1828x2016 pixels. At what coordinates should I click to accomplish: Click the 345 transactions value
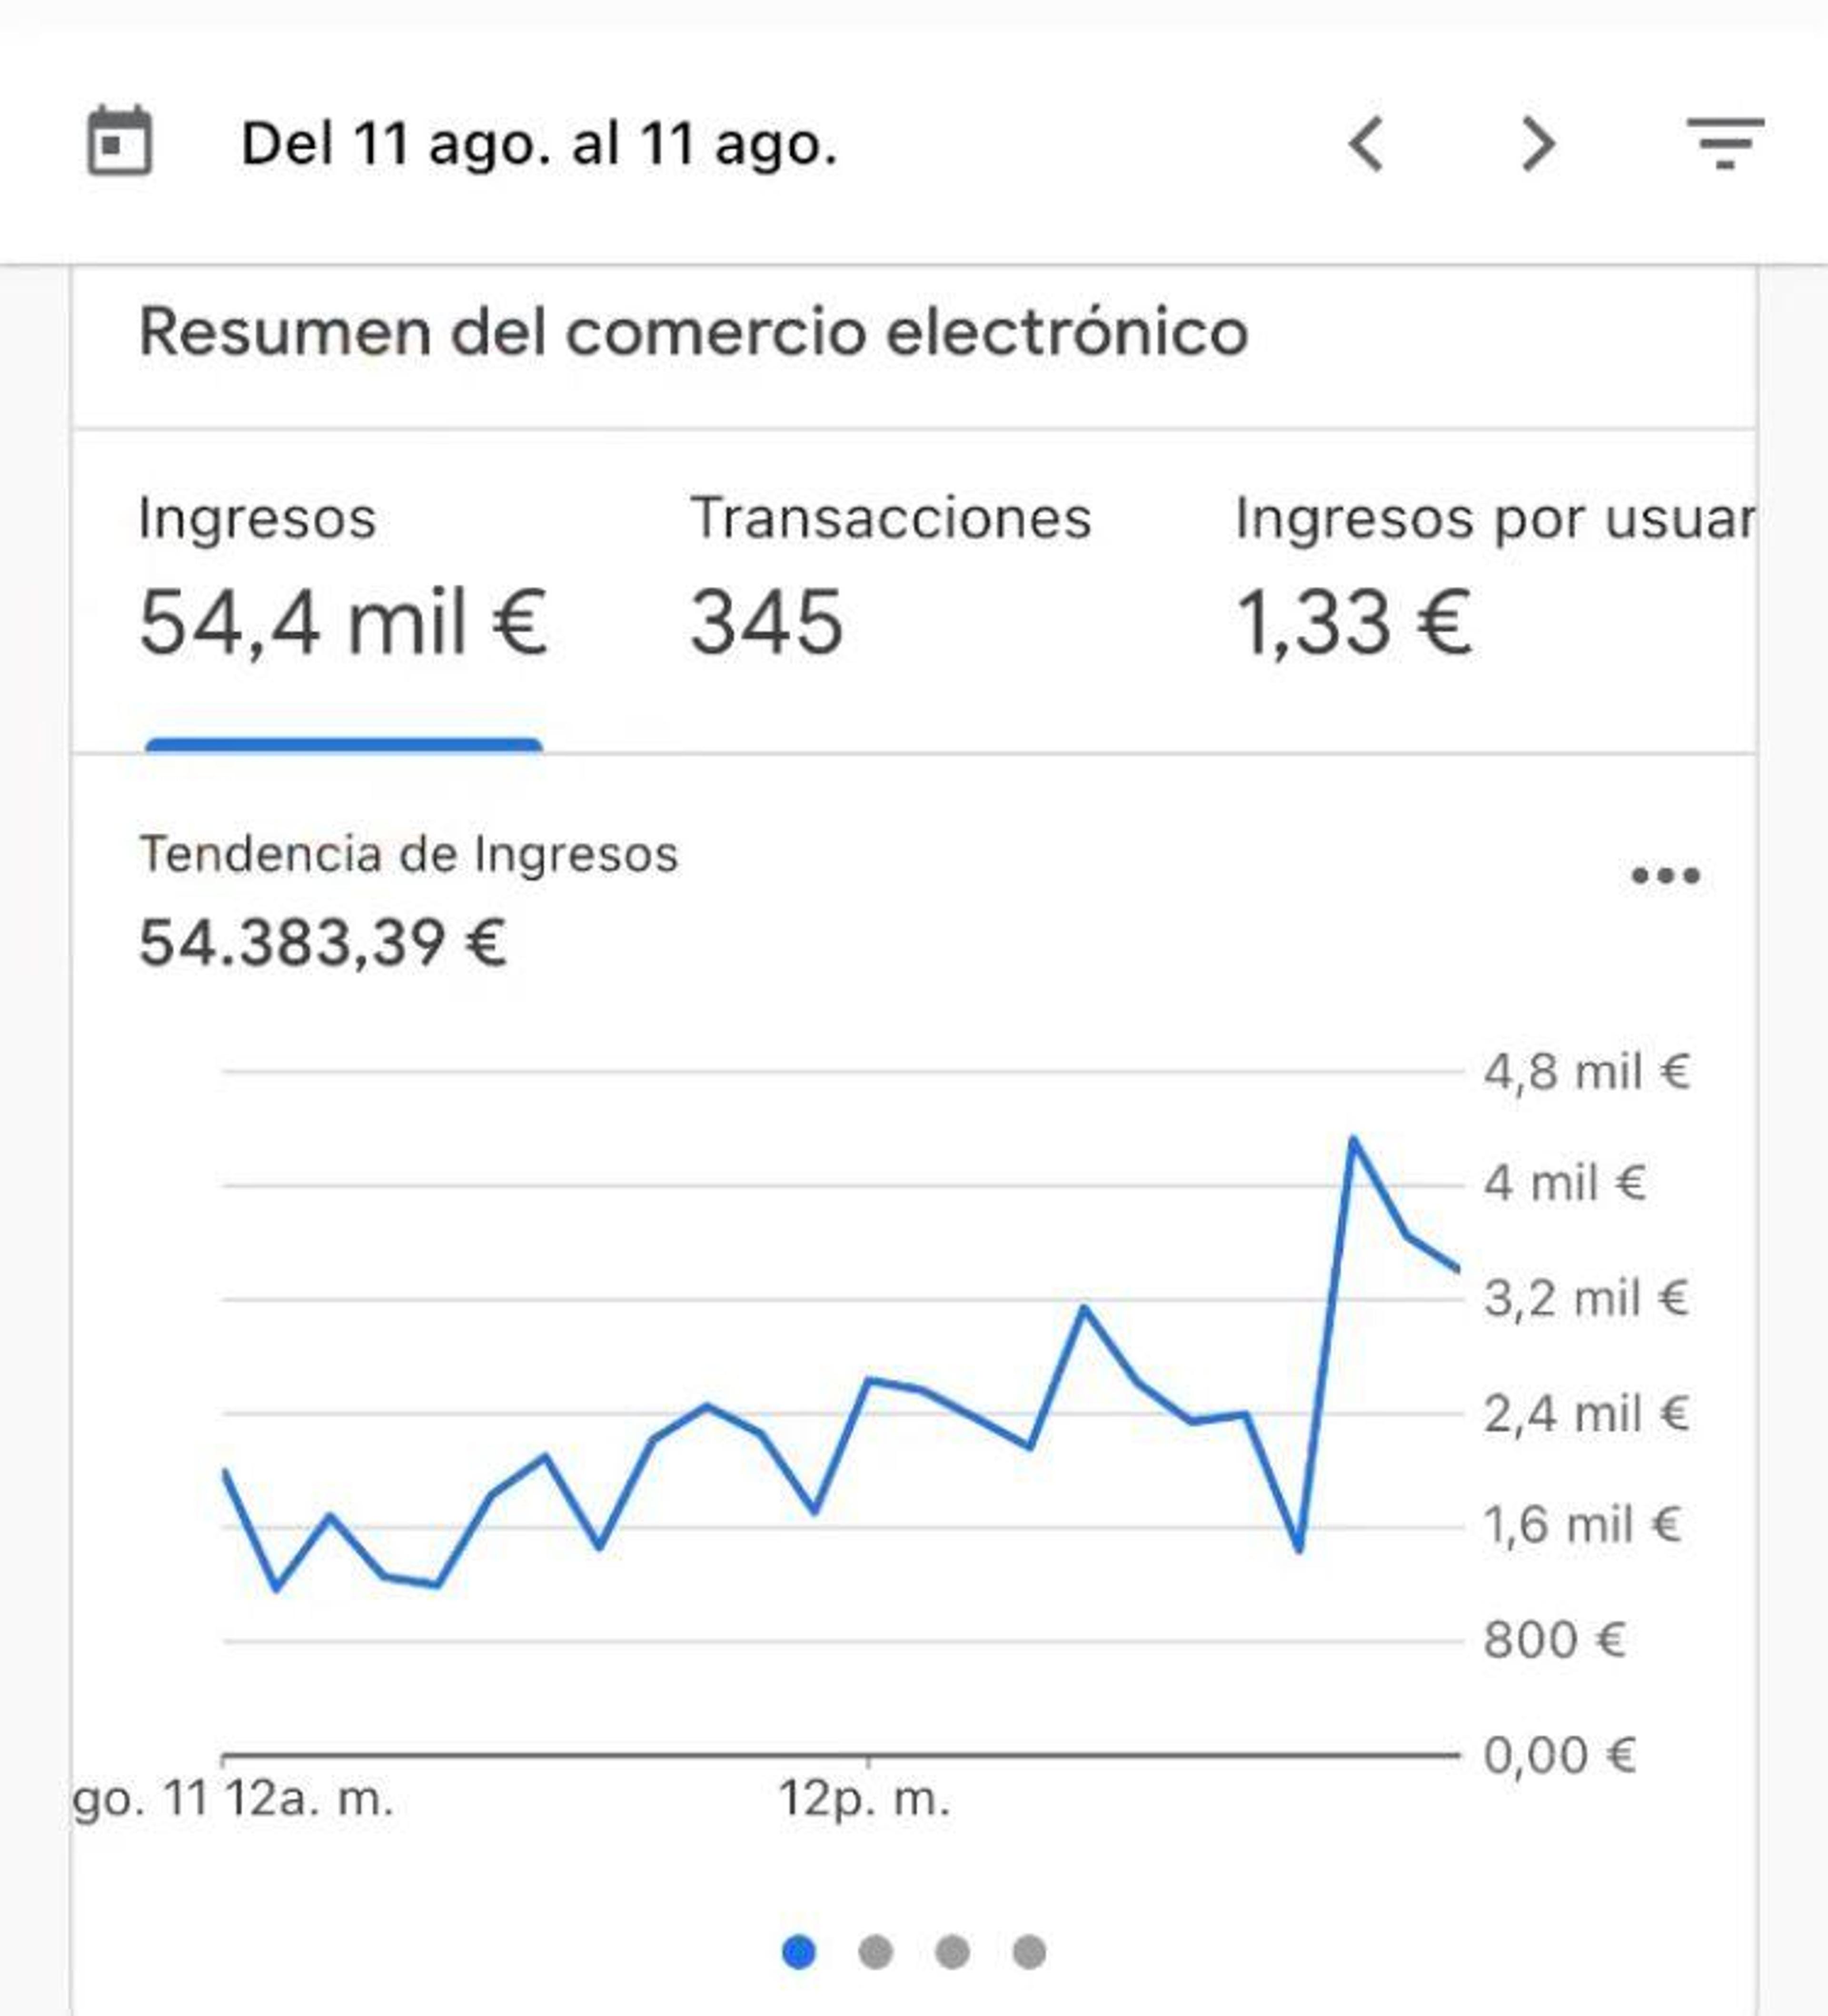click(x=766, y=622)
